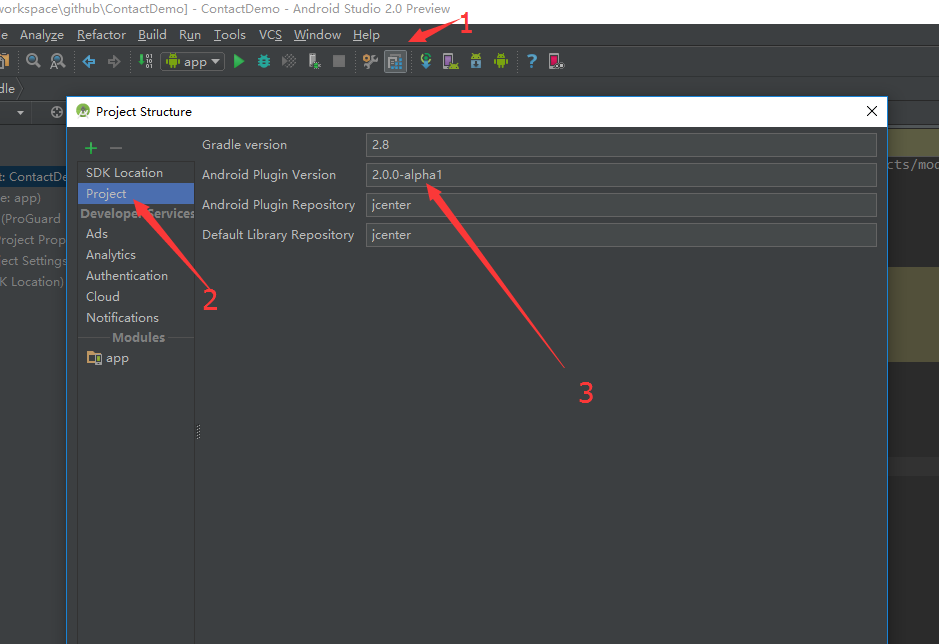Click the Find magnifier icon in toolbar
The height and width of the screenshot is (644, 939).
tap(33, 61)
